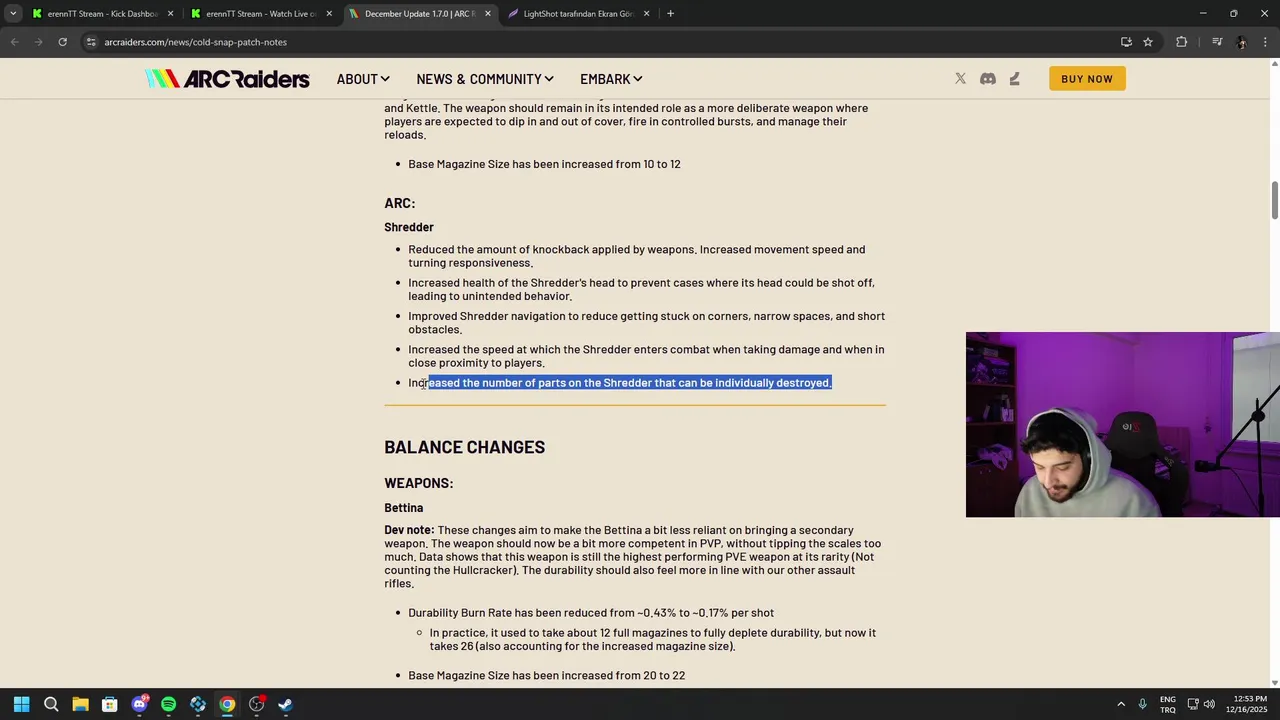Click 'Base Magazine Size increased from 20 to 22'
Image resolution: width=1280 pixels, height=720 pixels.
click(547, 676)
